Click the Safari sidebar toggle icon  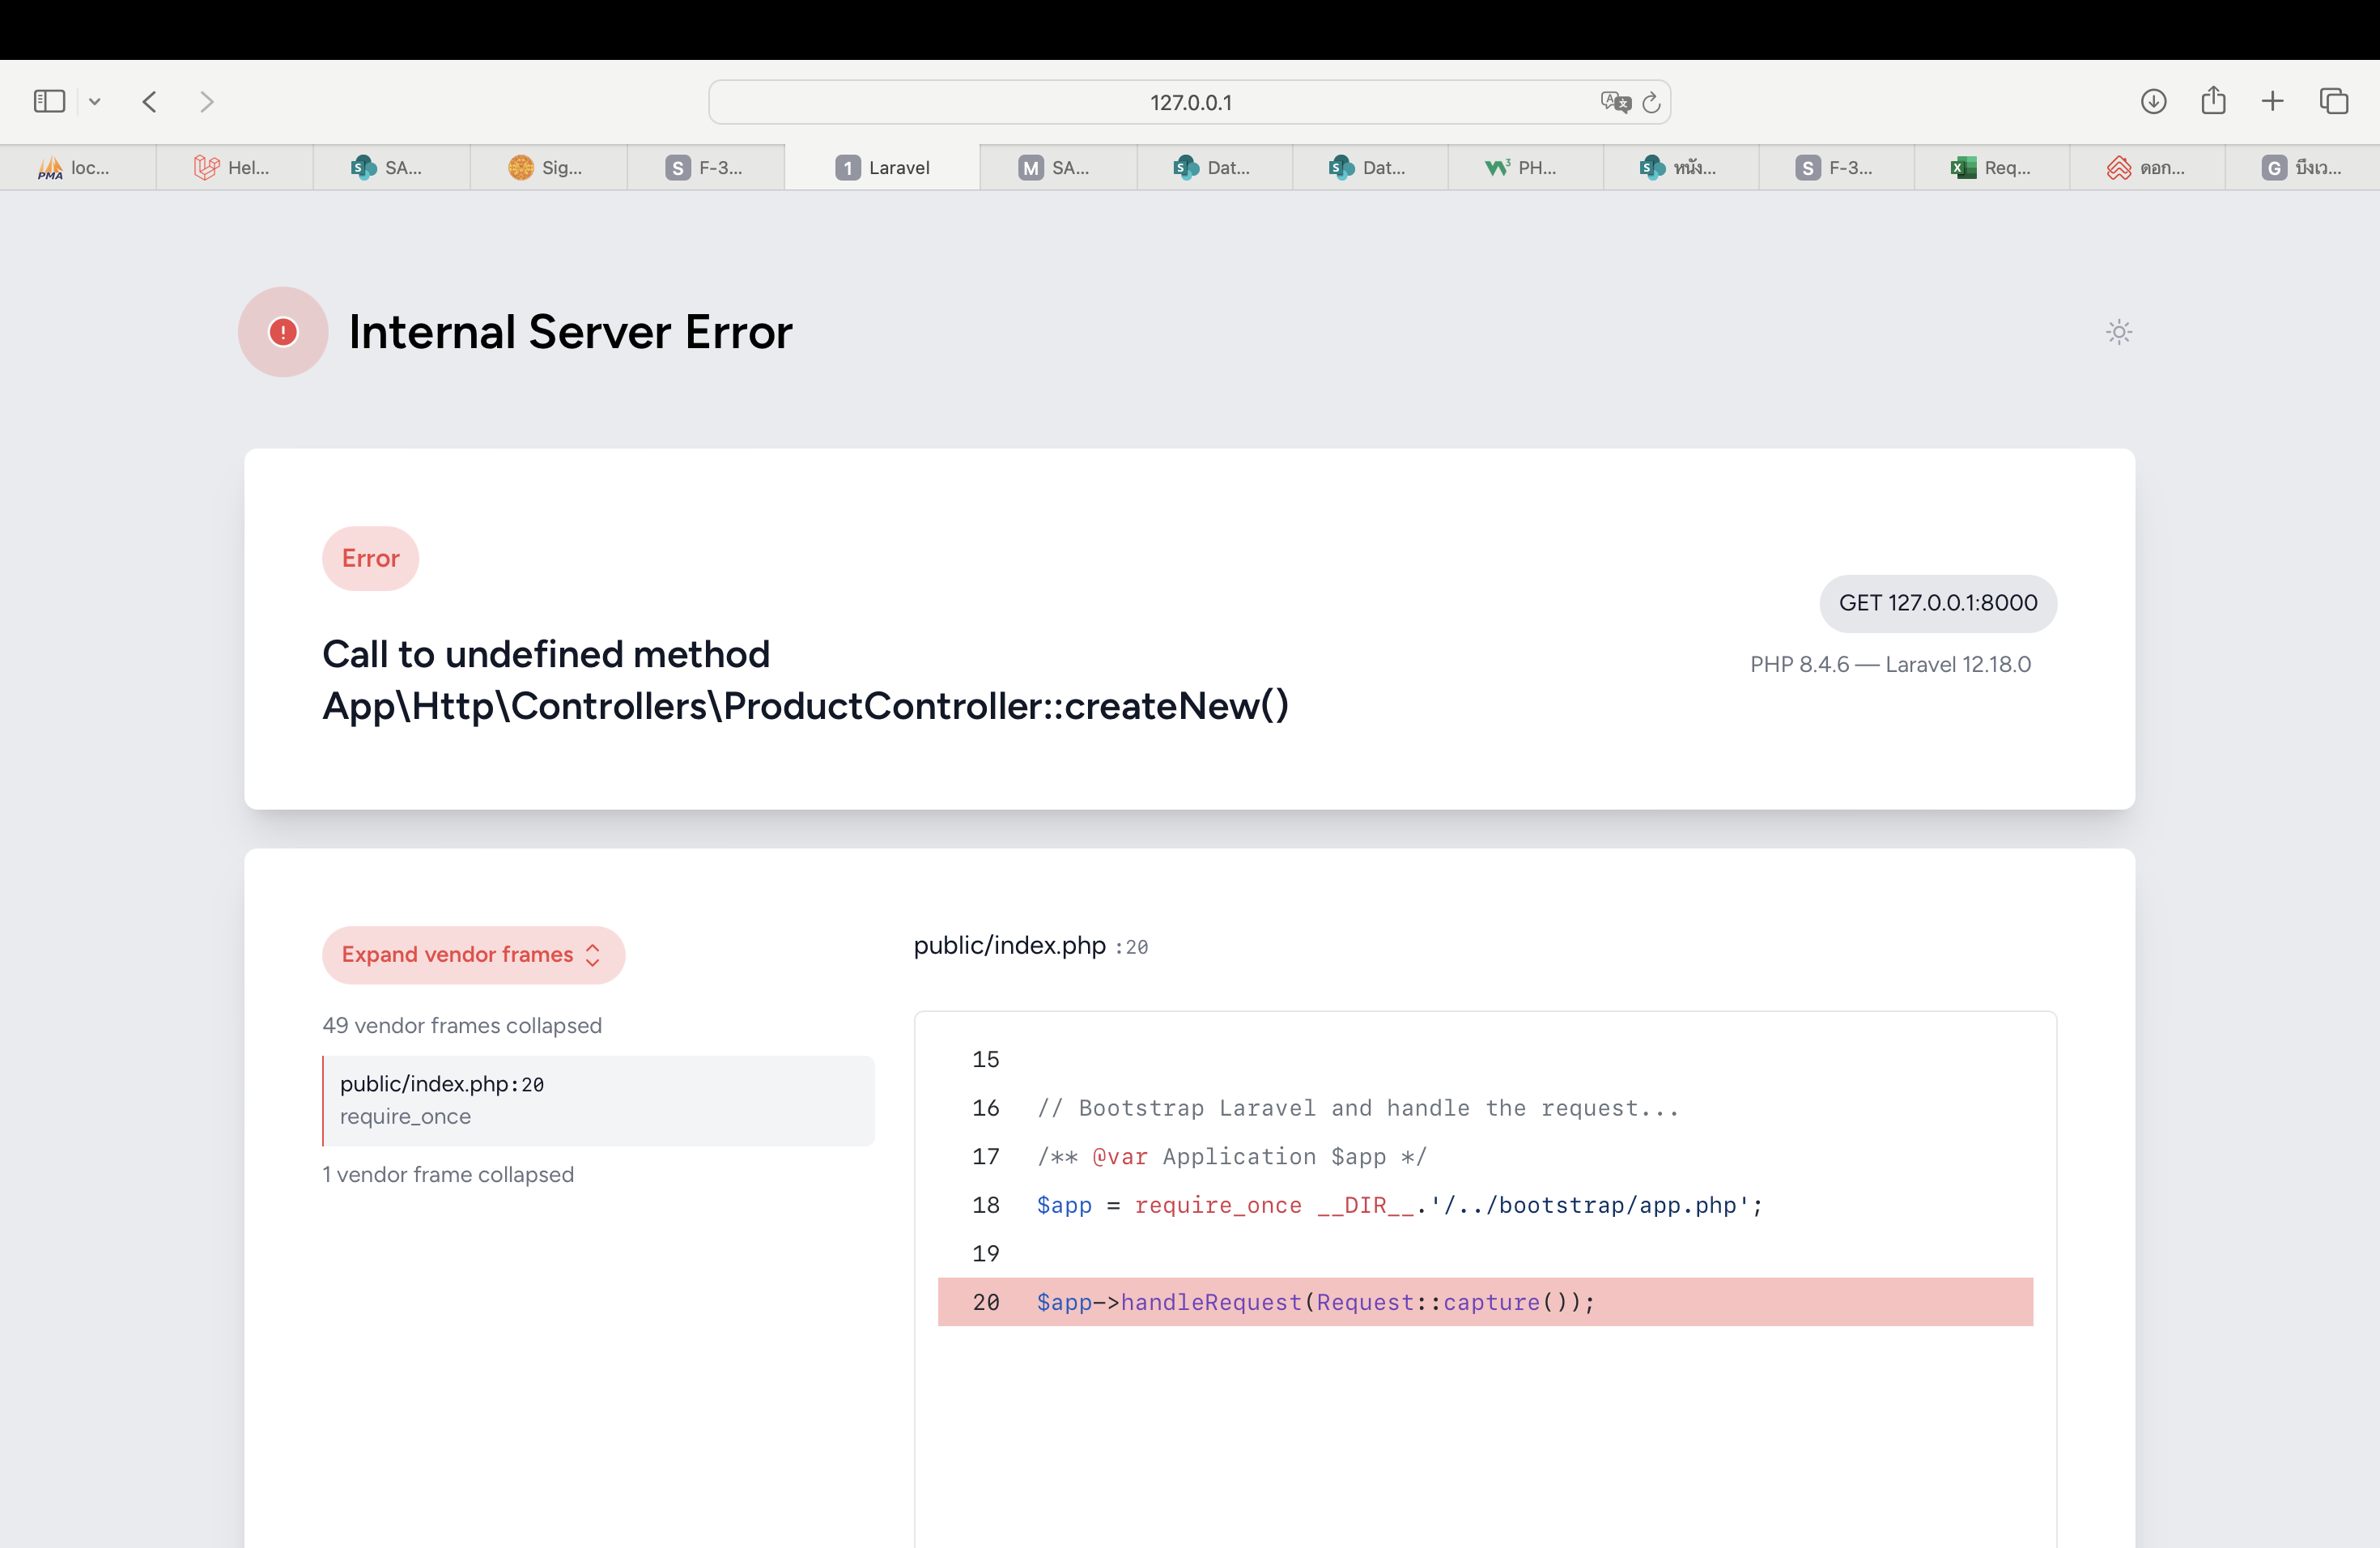coord(49,101)
